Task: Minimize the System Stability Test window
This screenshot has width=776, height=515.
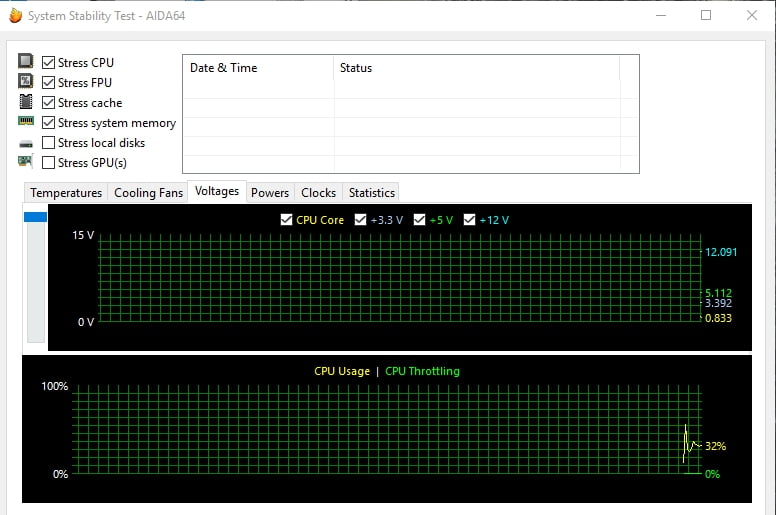Action: point(661,15)
